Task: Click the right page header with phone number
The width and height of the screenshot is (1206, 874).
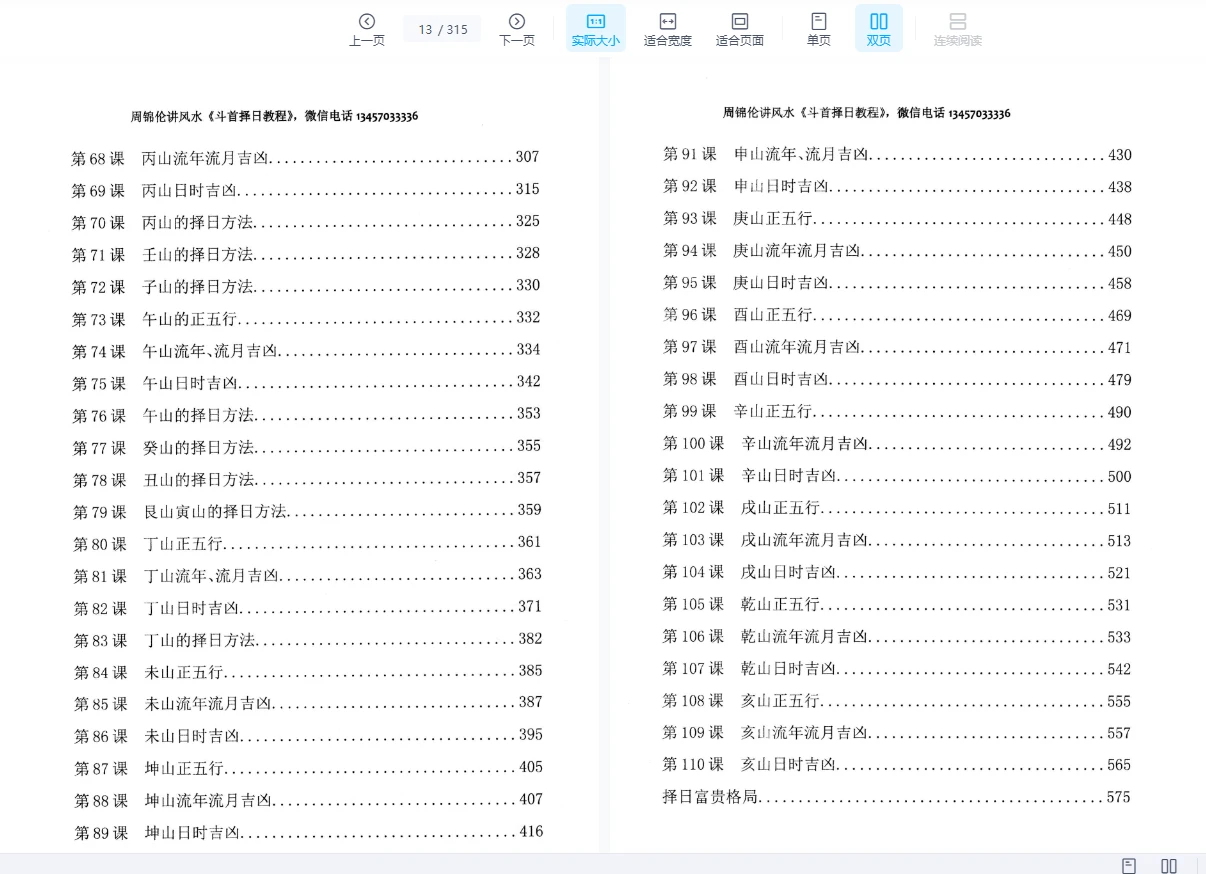Action: pos(866,113)
